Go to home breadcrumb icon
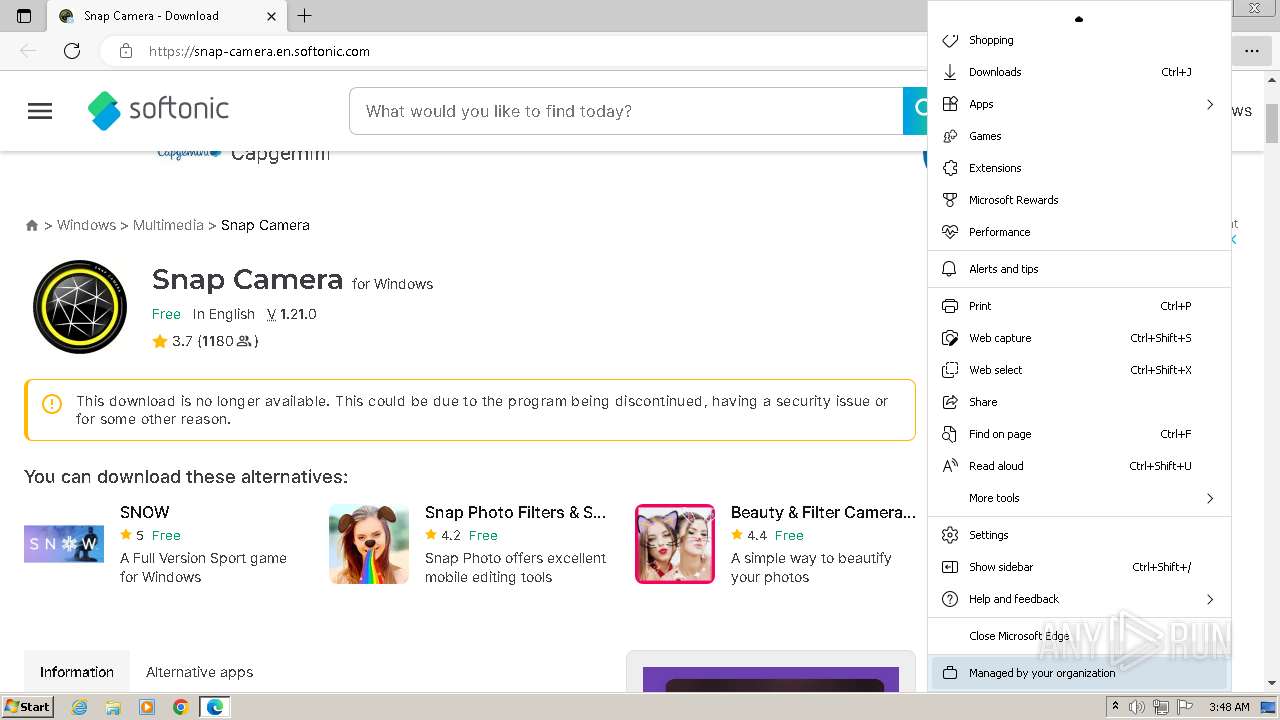The height and width of the screenshot is (720, 1280). [x=32, y=225]
